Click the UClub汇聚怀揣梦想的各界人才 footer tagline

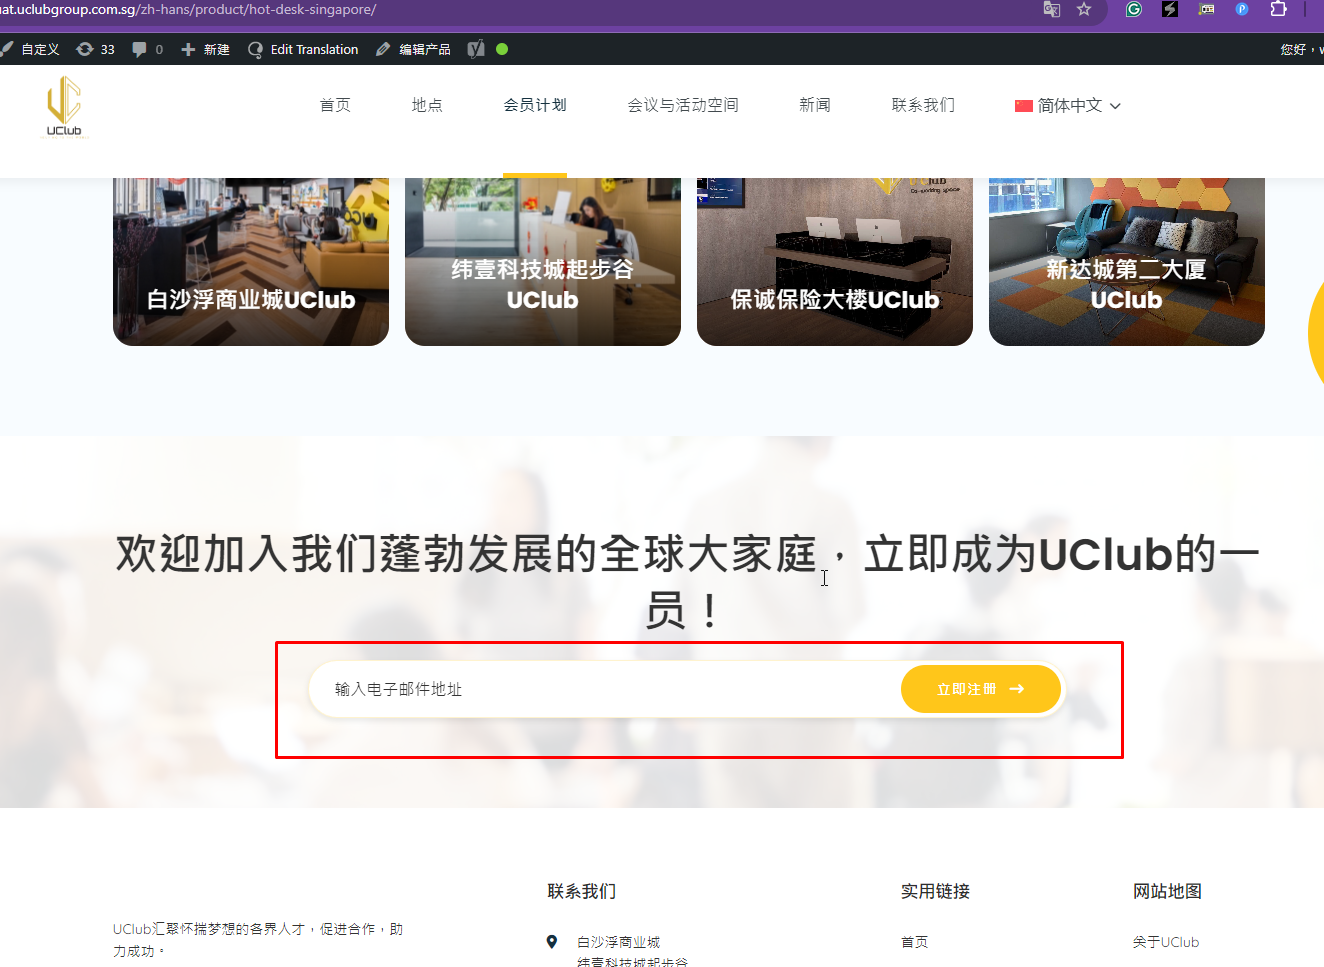[x=258, y=940]
